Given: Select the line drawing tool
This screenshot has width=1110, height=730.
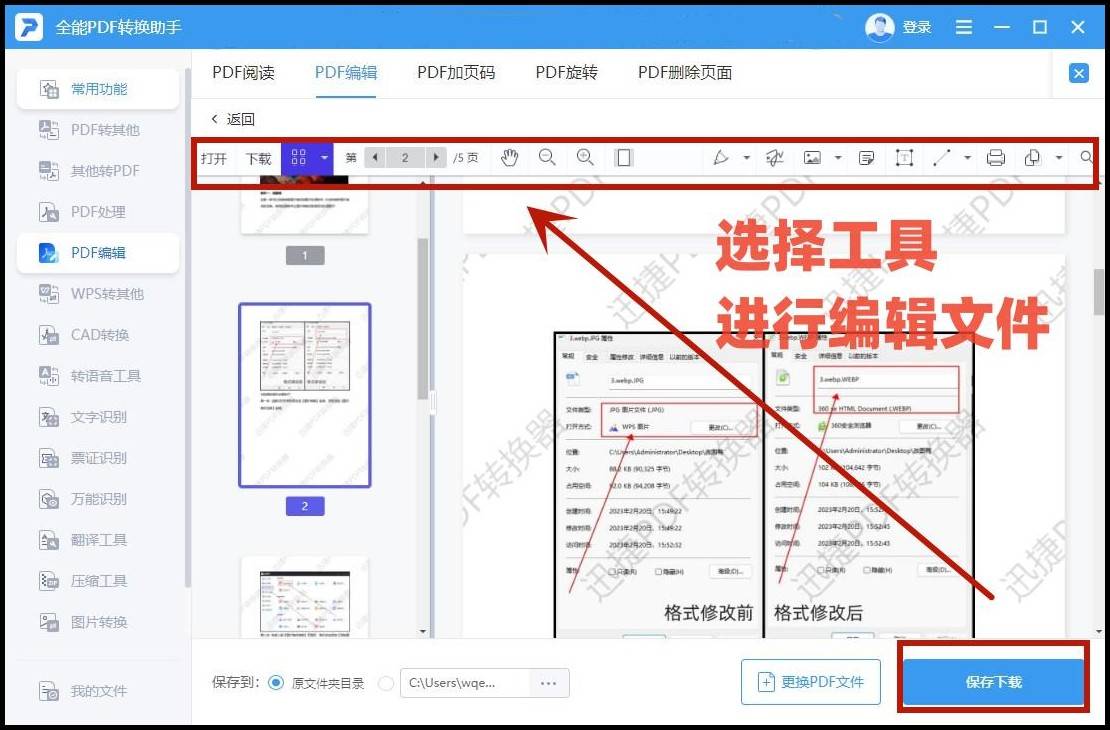Looking at the screenshot, I should coord(942,157).
